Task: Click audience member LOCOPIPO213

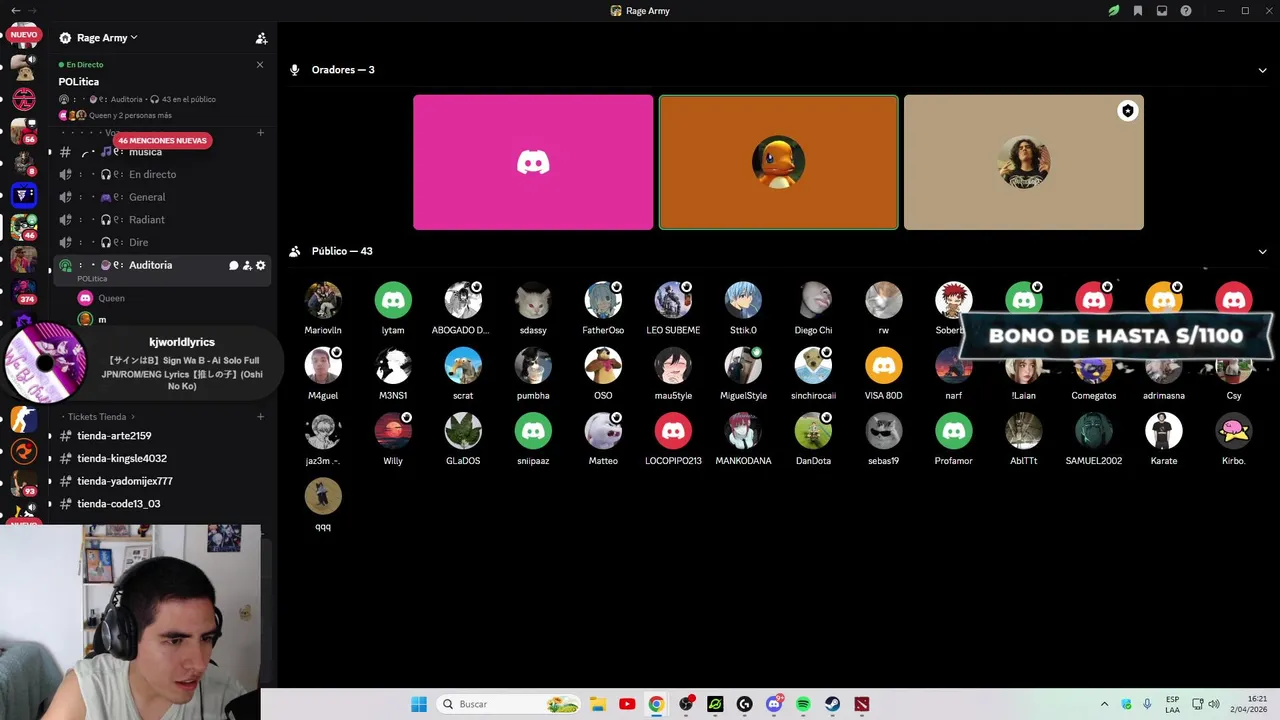Action: pos(673,440)
